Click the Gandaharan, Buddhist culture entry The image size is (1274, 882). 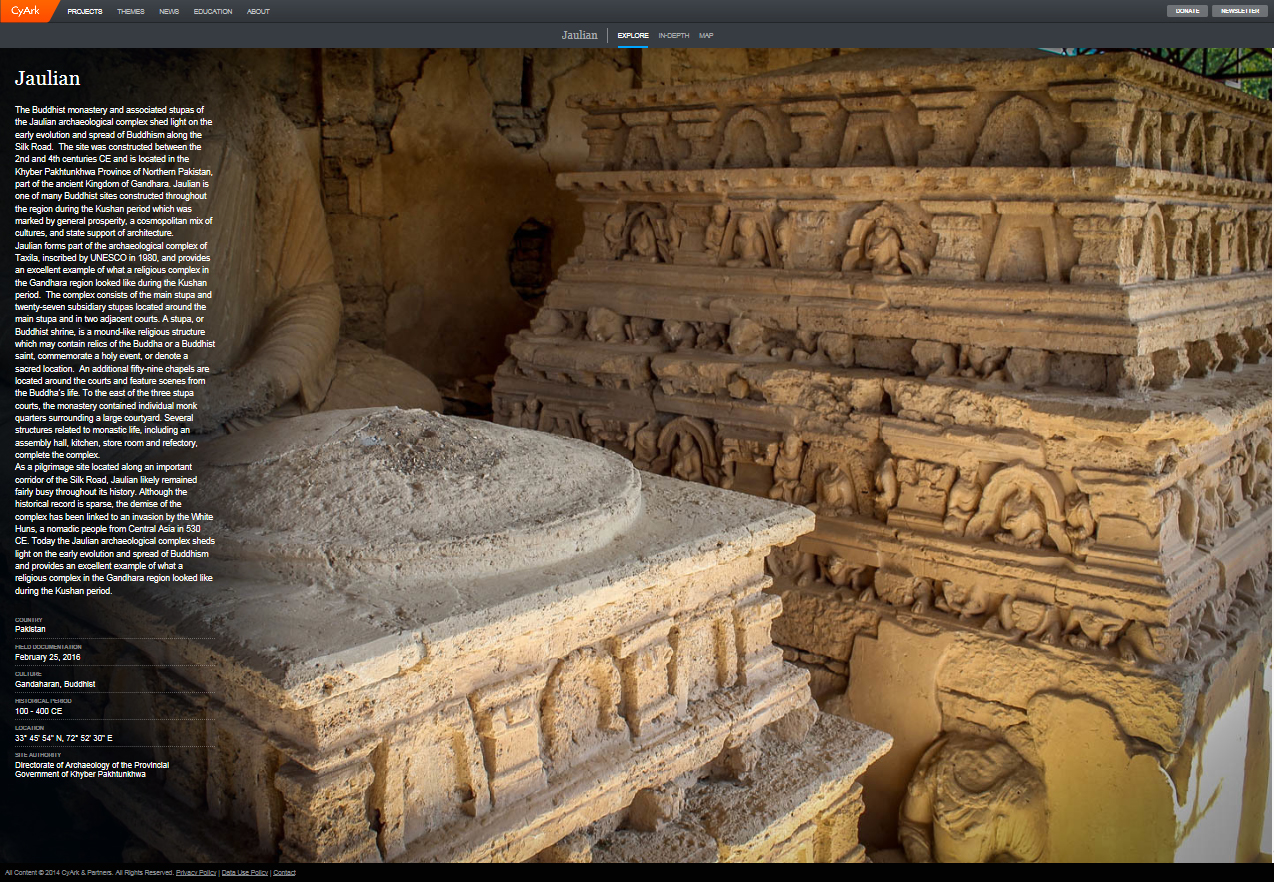click(55, 684)
